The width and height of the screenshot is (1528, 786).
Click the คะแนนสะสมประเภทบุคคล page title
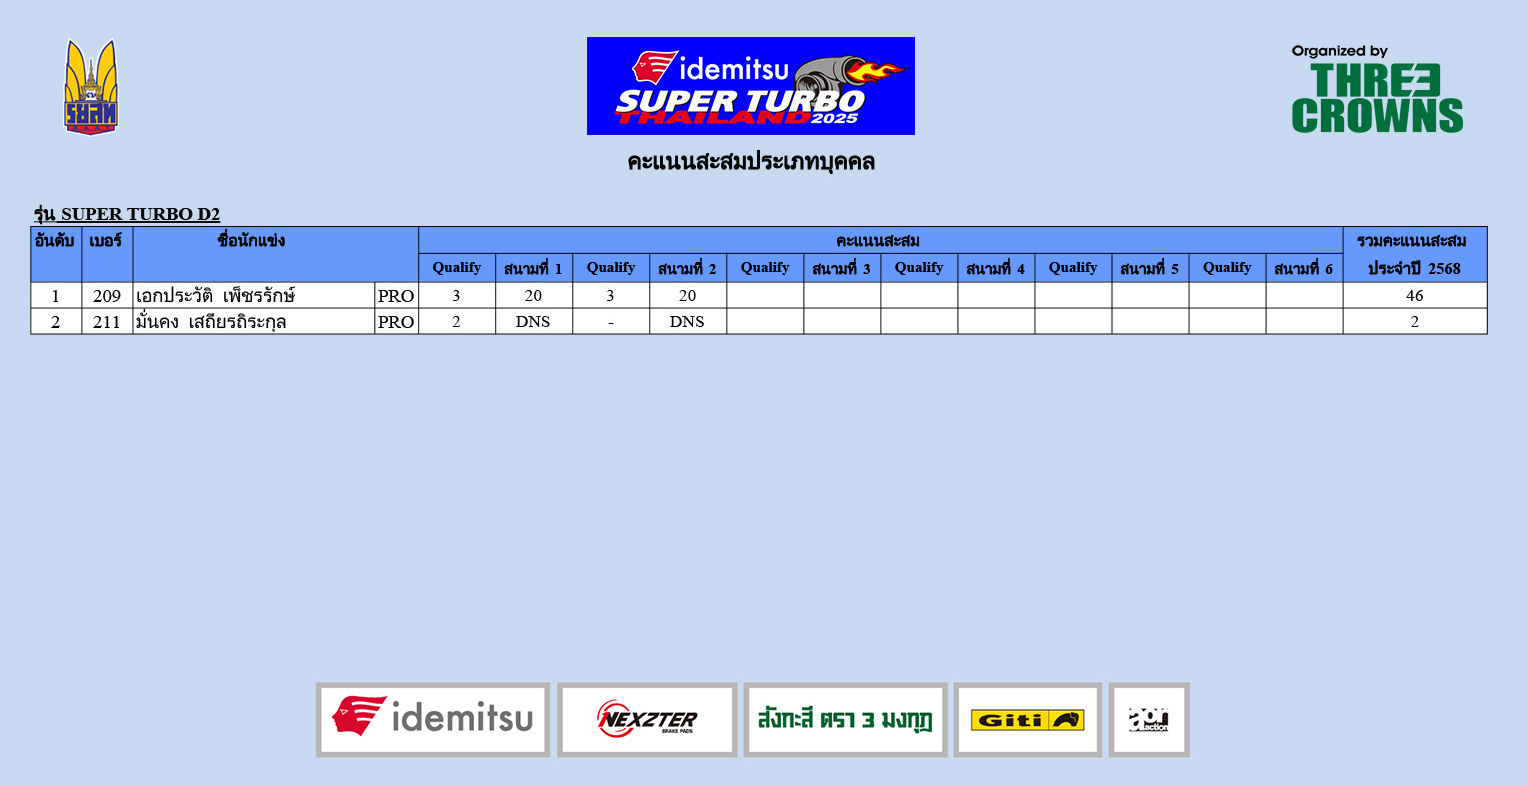coord(751,162)
